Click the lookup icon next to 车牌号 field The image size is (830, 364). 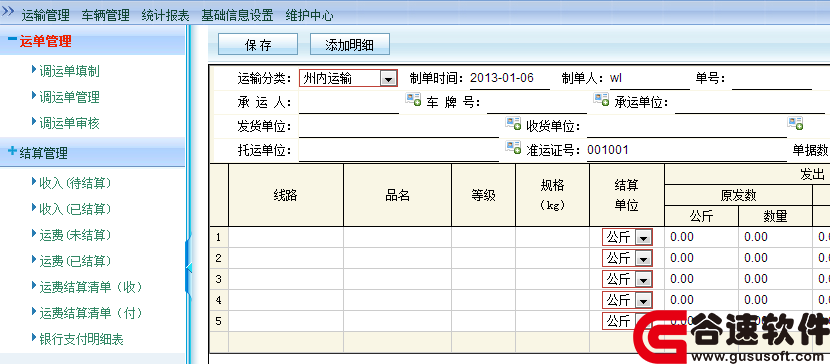pyautogui.click(x=601, y=99)
